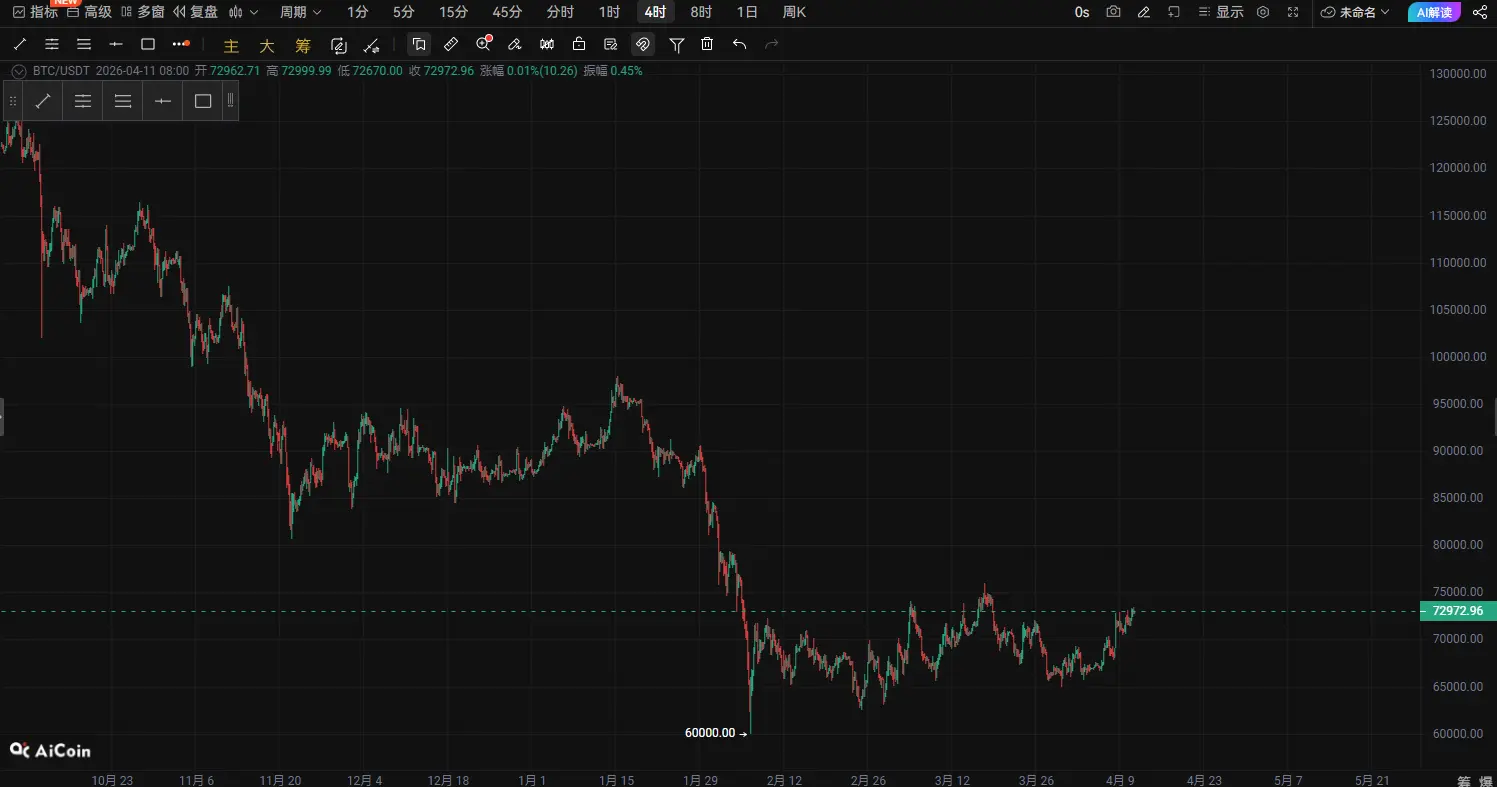
Task: Expand right side panel handle
Action: click(x=1494, y=416)
